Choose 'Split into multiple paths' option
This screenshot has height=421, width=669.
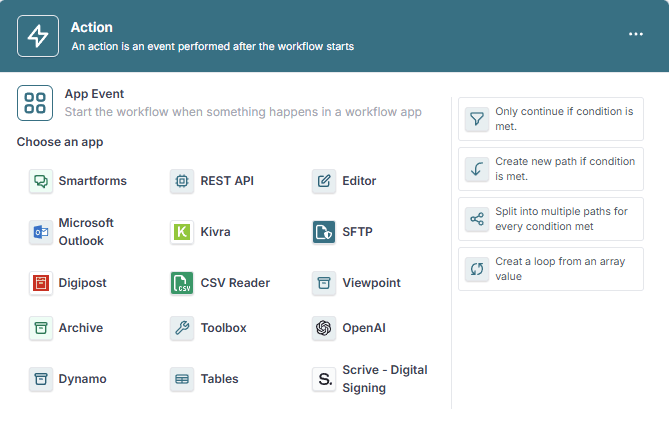[x=551, y=219]
